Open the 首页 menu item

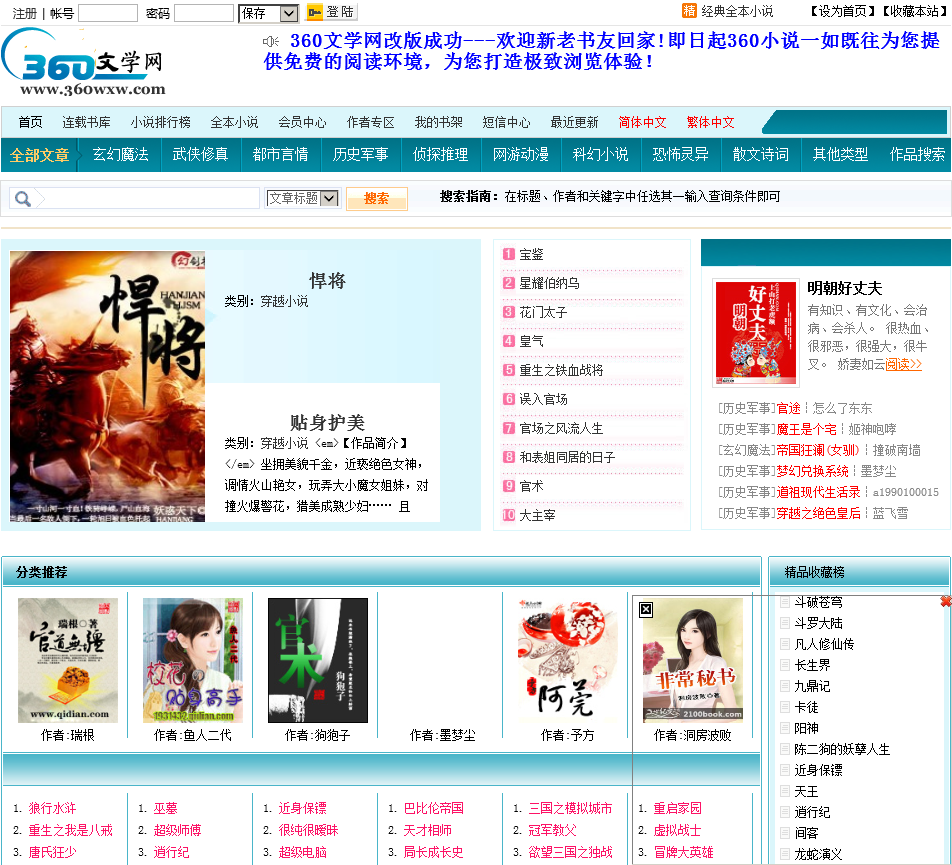(30, 123)
